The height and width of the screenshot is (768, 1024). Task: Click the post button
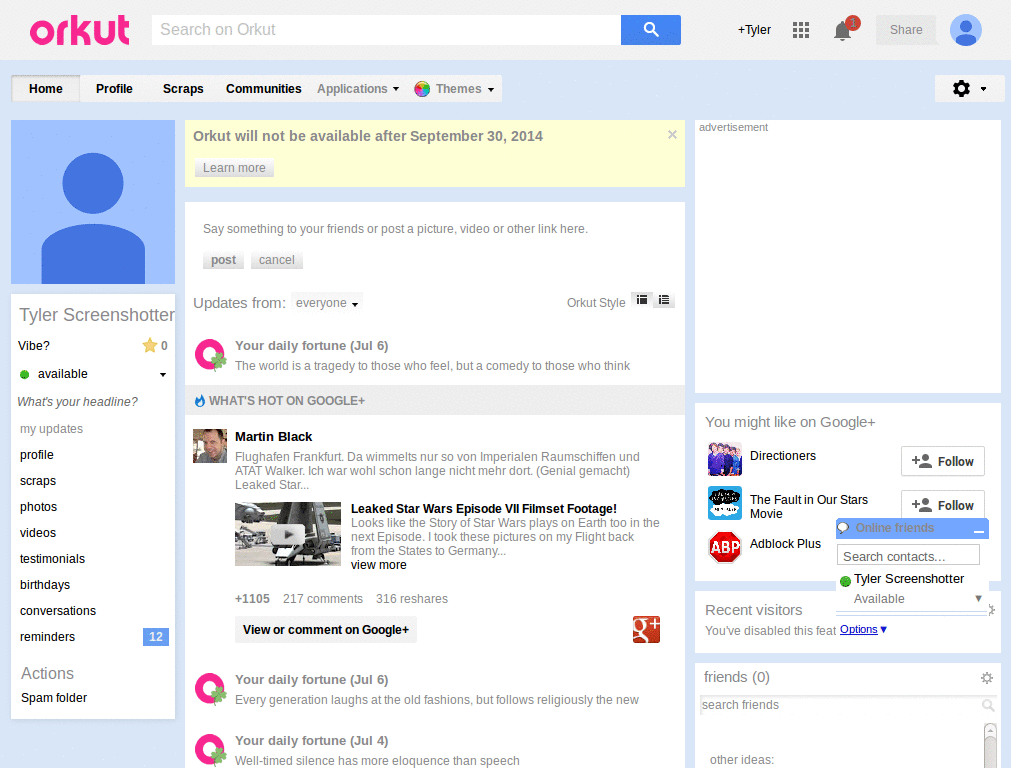(223, 260)
